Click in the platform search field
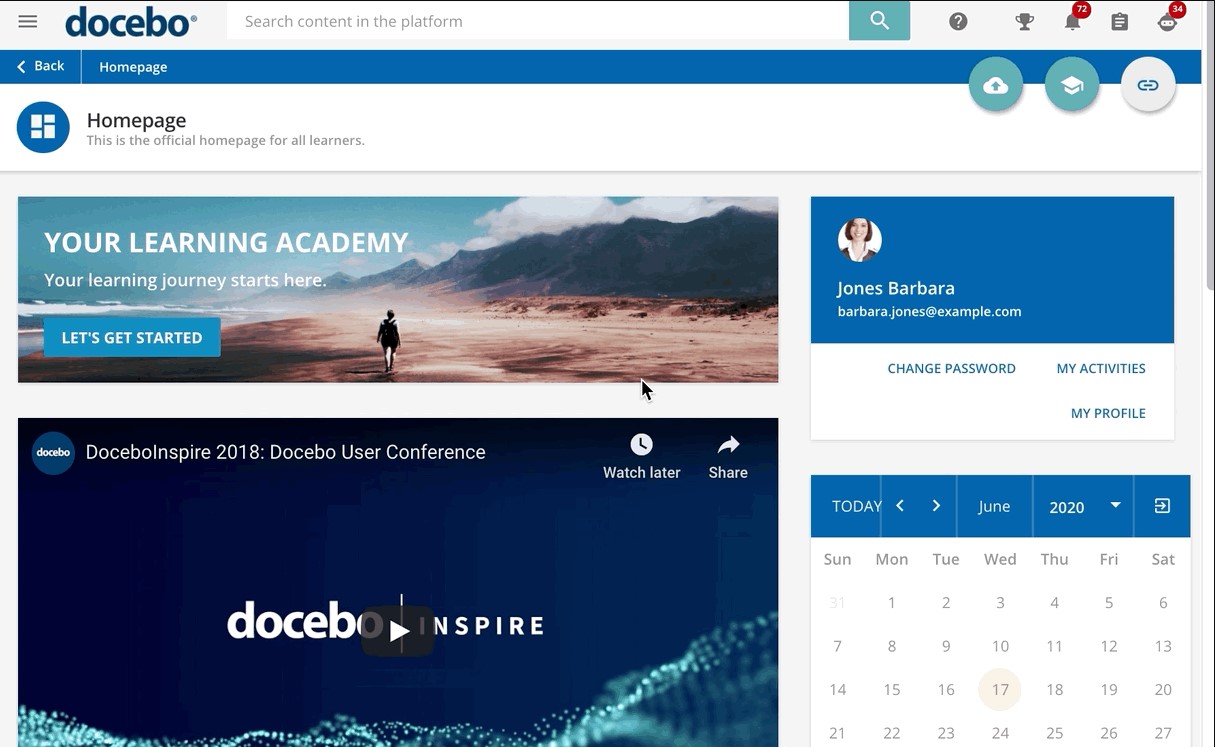The width and height of the screenshot is (1215, 747). (x=538, y=21)
